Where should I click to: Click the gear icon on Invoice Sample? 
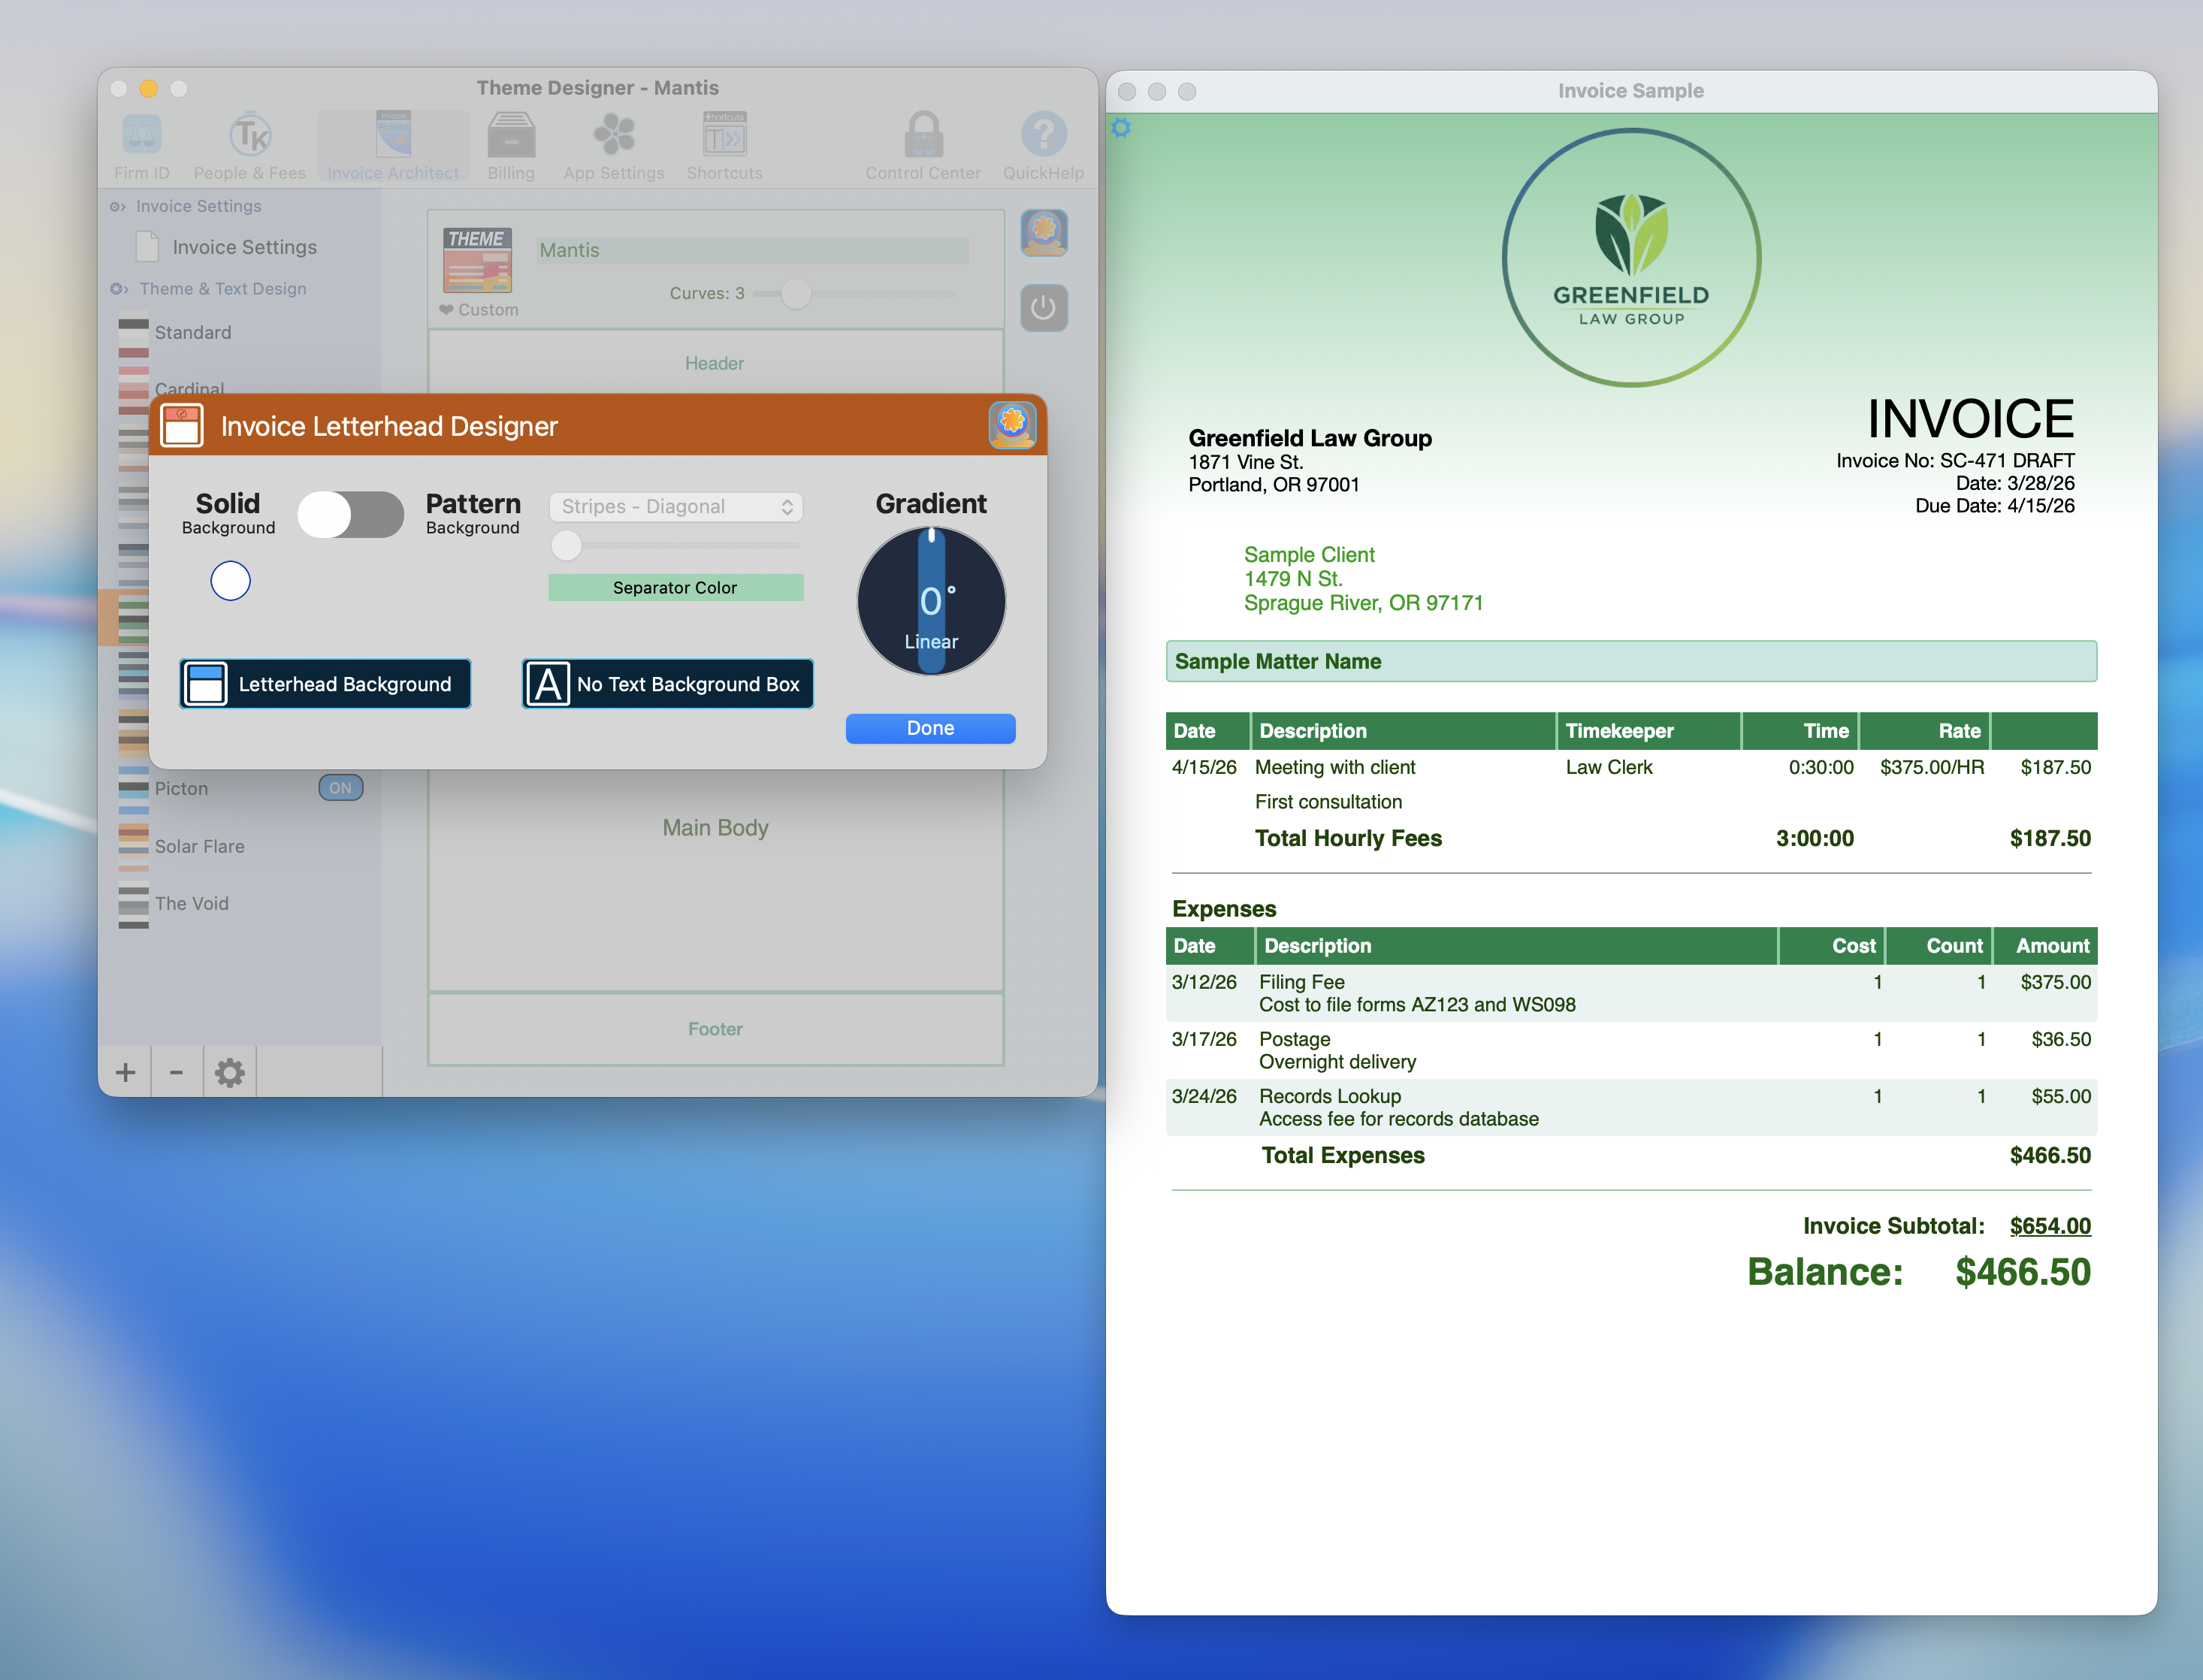coord(1122,128)
